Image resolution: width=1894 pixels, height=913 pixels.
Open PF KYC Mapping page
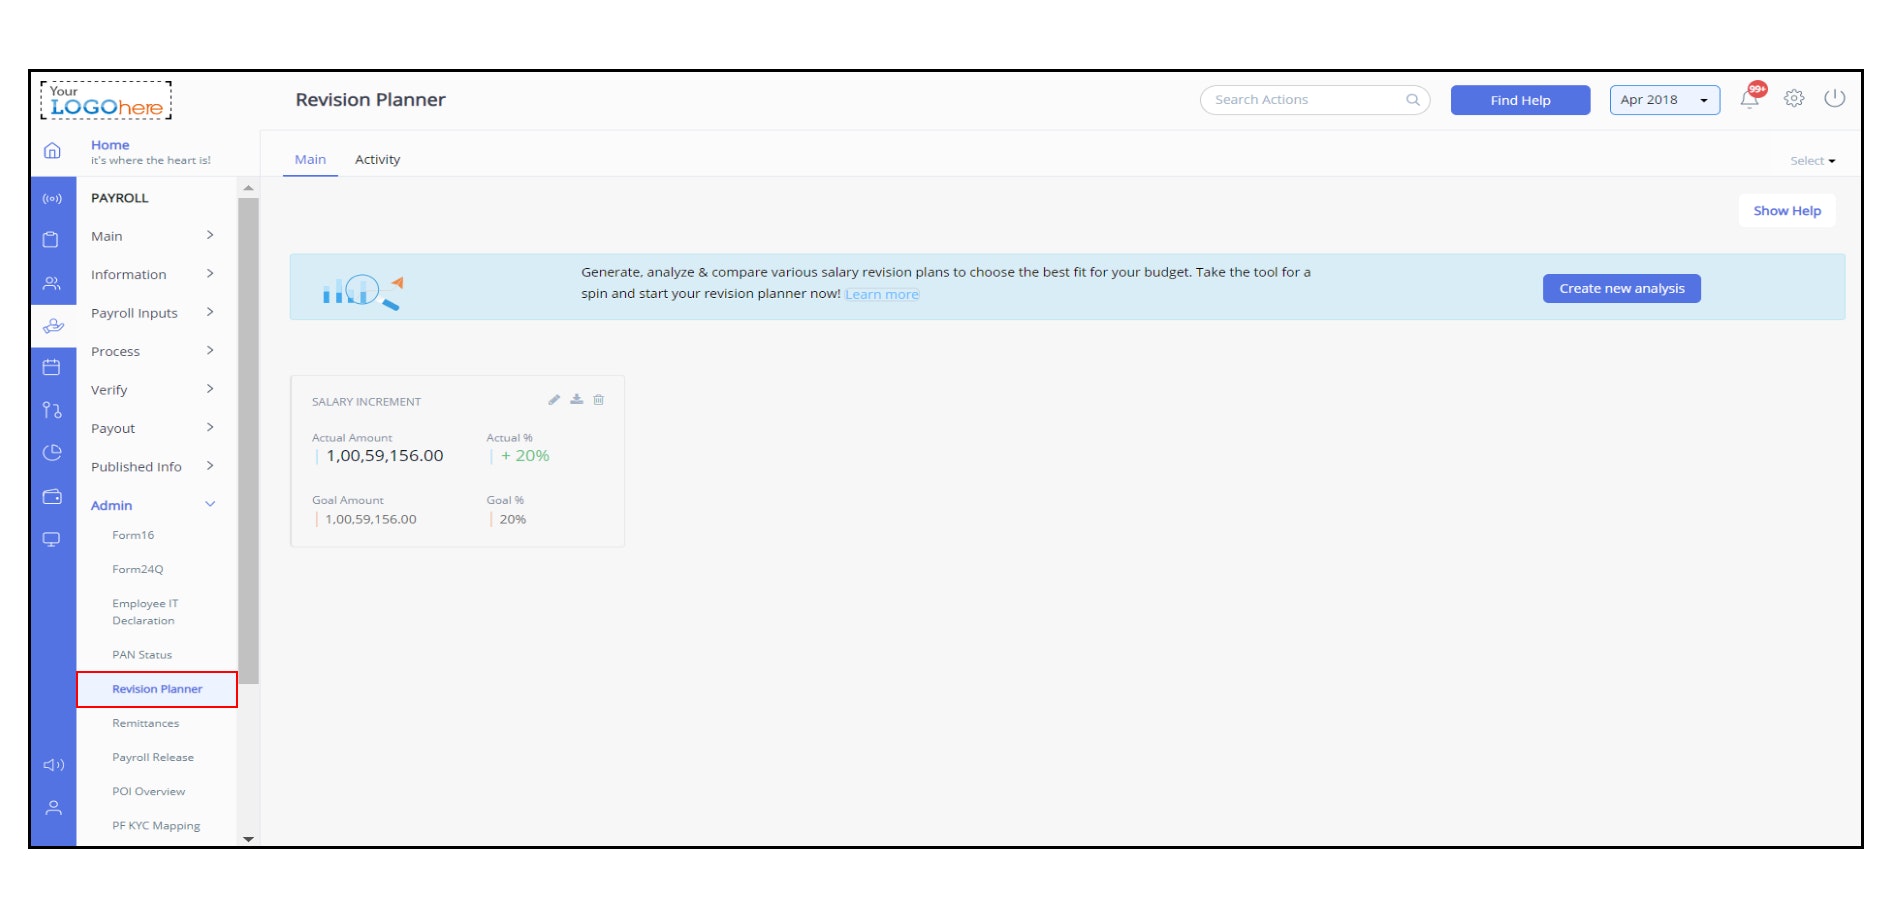(156, 826)
